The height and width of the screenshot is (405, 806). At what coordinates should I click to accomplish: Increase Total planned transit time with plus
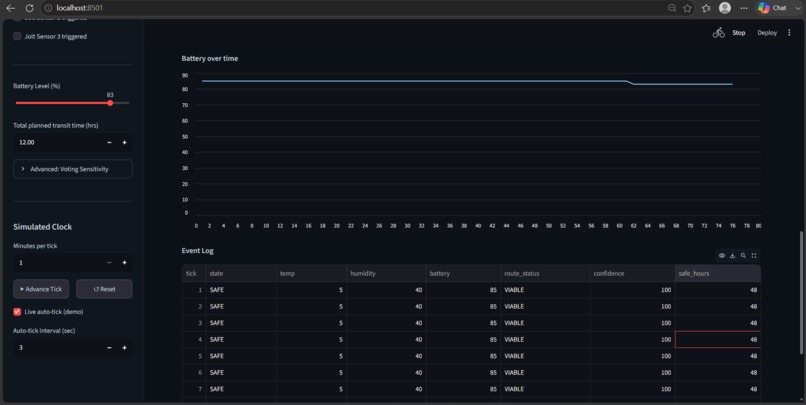(124, 142)
